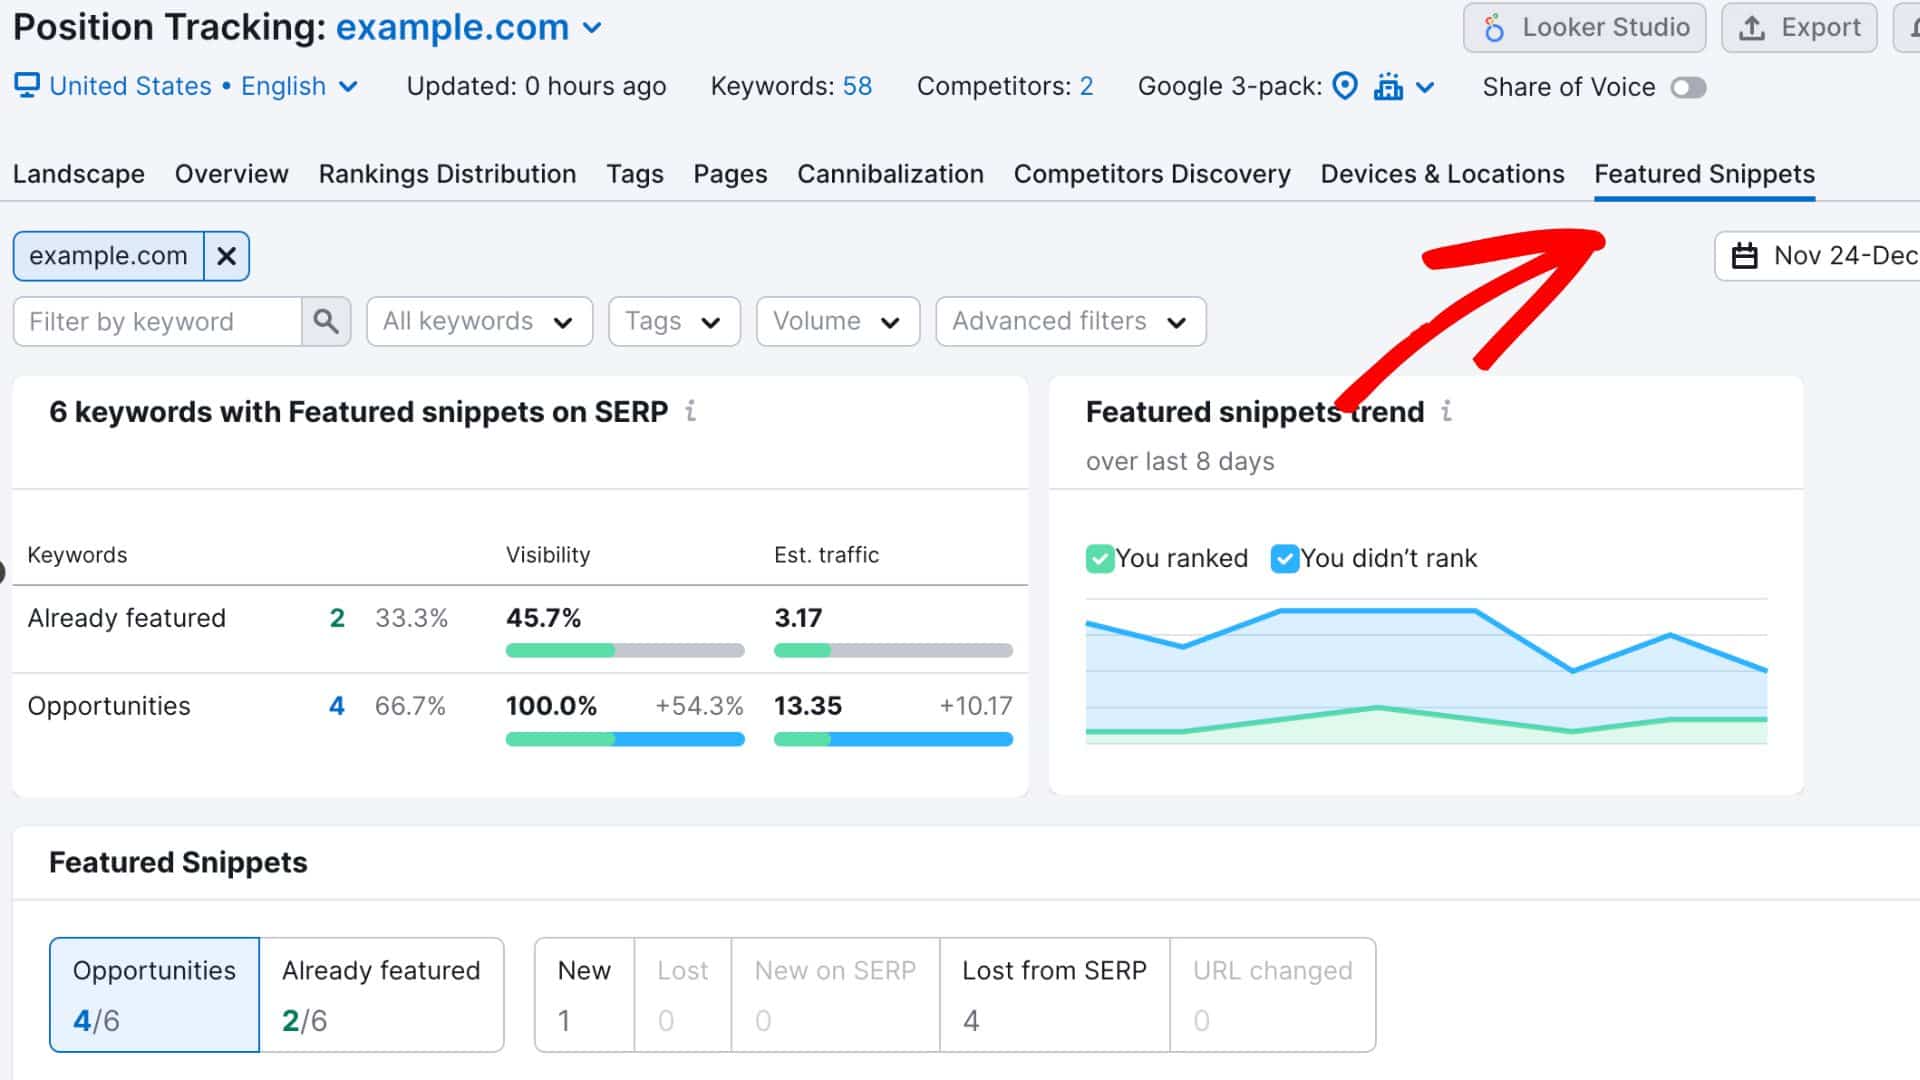Open the Competitors Discovery tab
The height and width of the screenshot is (1080, 1920).
[1152, 174]
